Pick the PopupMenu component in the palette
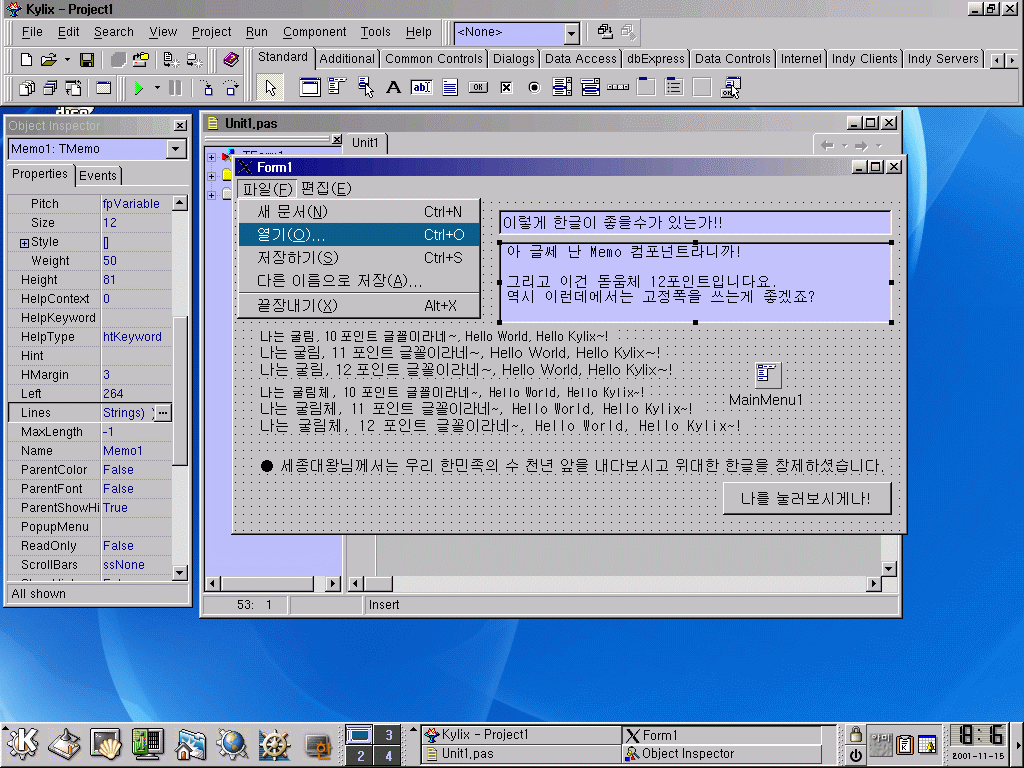This screenshot has width=1024, height=768. (x=365, y=87)
